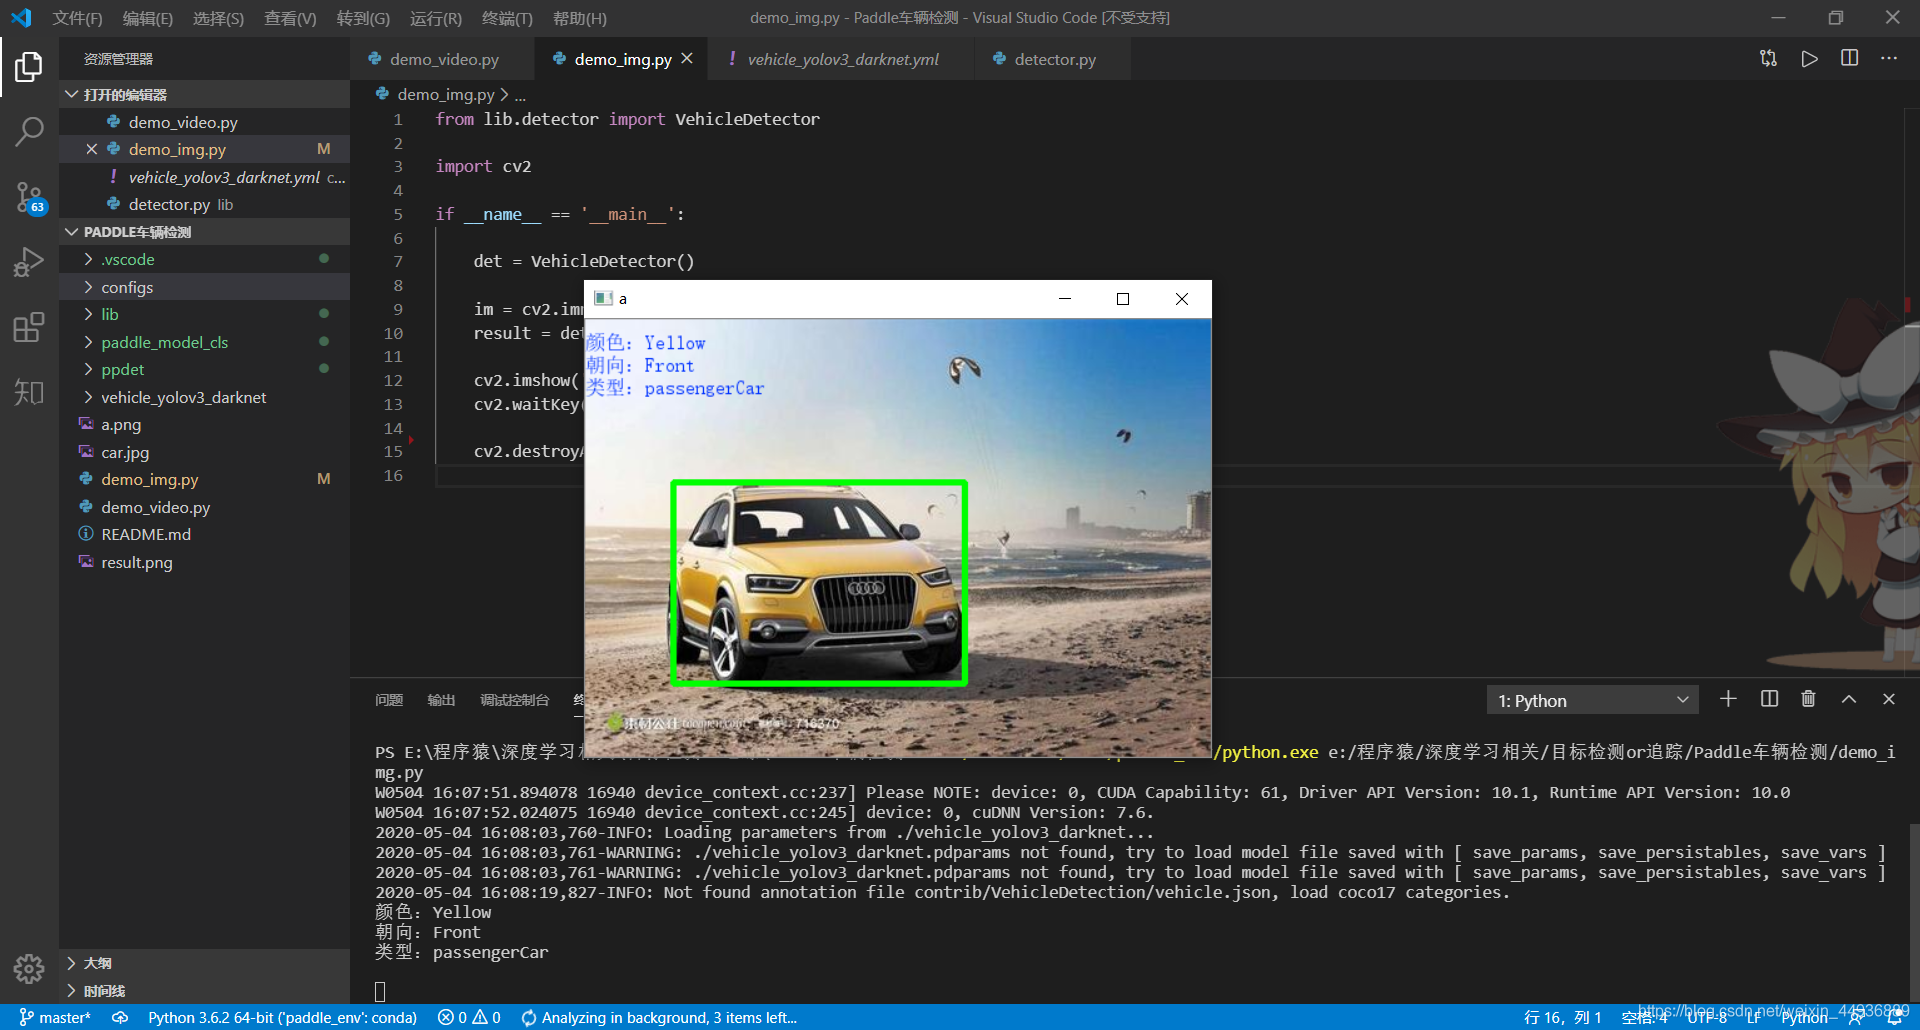Switch to Debug Console (调试控制台) tab
Viewport: 1920px width, 1030px height.
pyautogui.click(x=514, y=700)
